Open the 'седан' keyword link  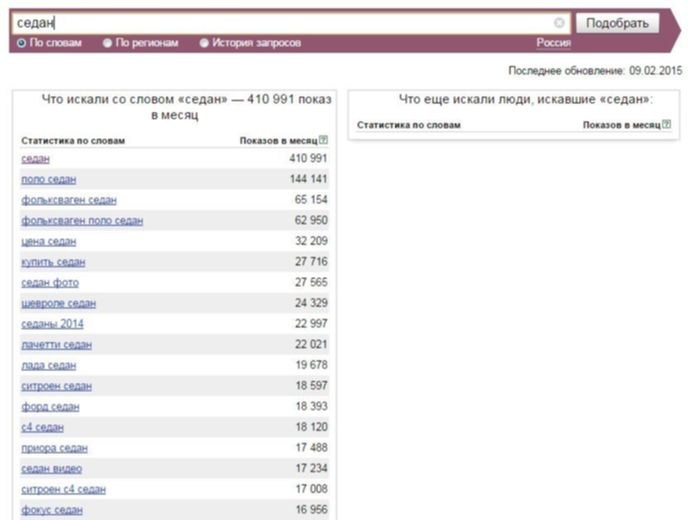[x=36, y=158]
